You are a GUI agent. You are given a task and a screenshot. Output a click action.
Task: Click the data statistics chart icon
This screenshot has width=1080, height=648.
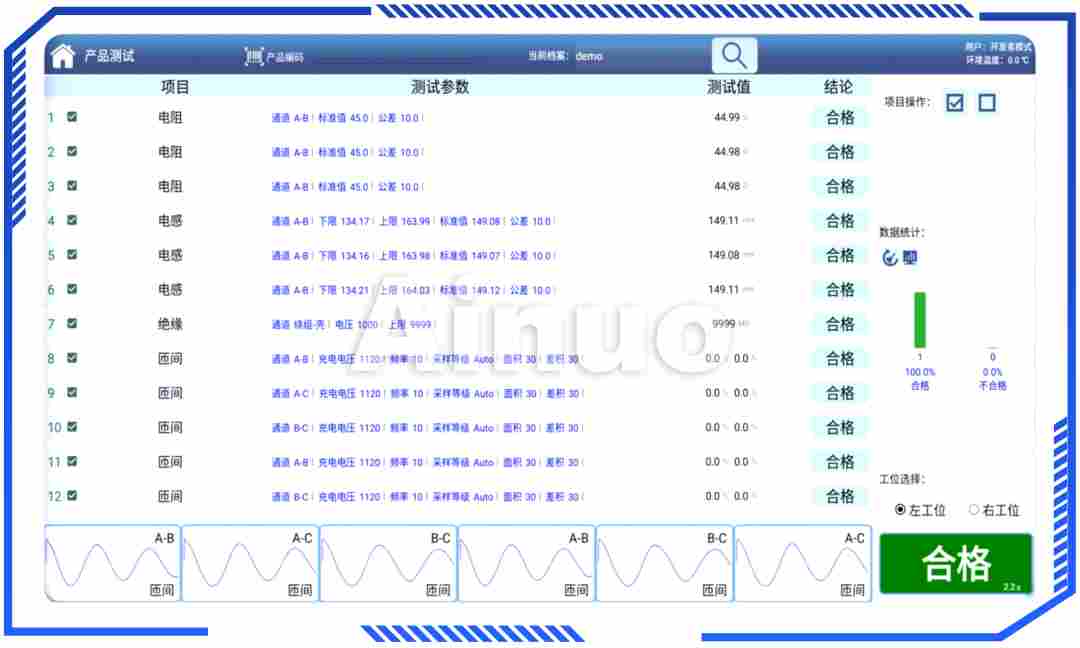coord(910,258)
